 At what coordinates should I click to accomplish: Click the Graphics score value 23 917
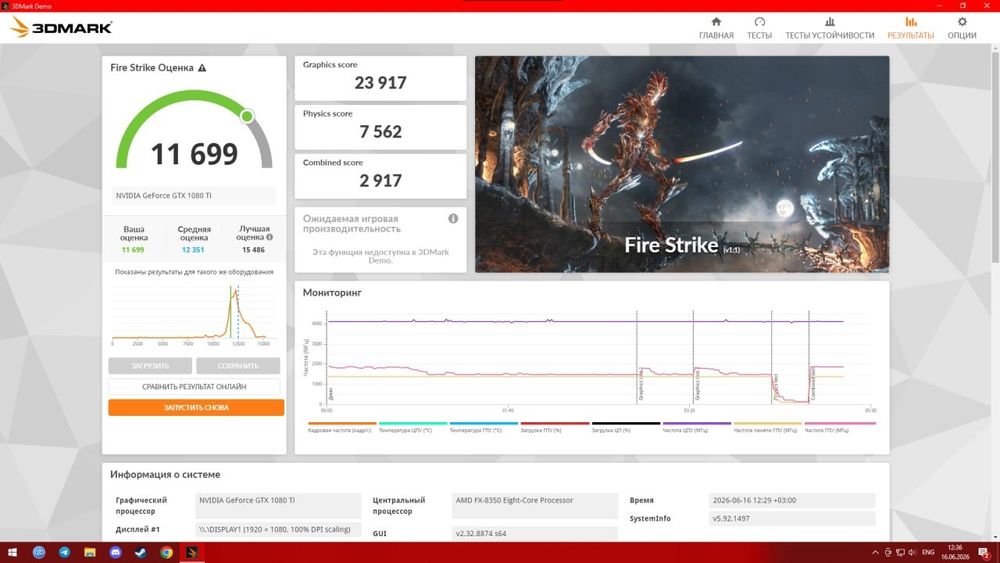[380, 83]
